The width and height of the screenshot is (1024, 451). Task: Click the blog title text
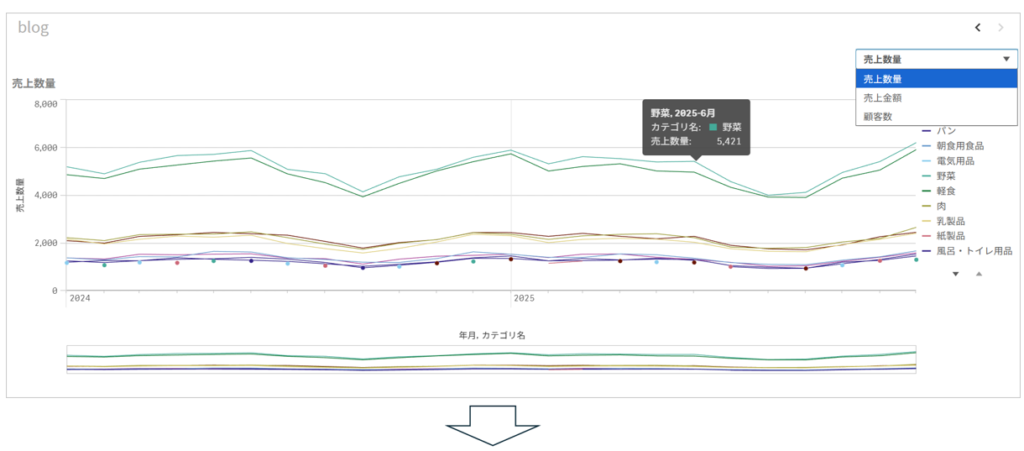tap(33, 28)
